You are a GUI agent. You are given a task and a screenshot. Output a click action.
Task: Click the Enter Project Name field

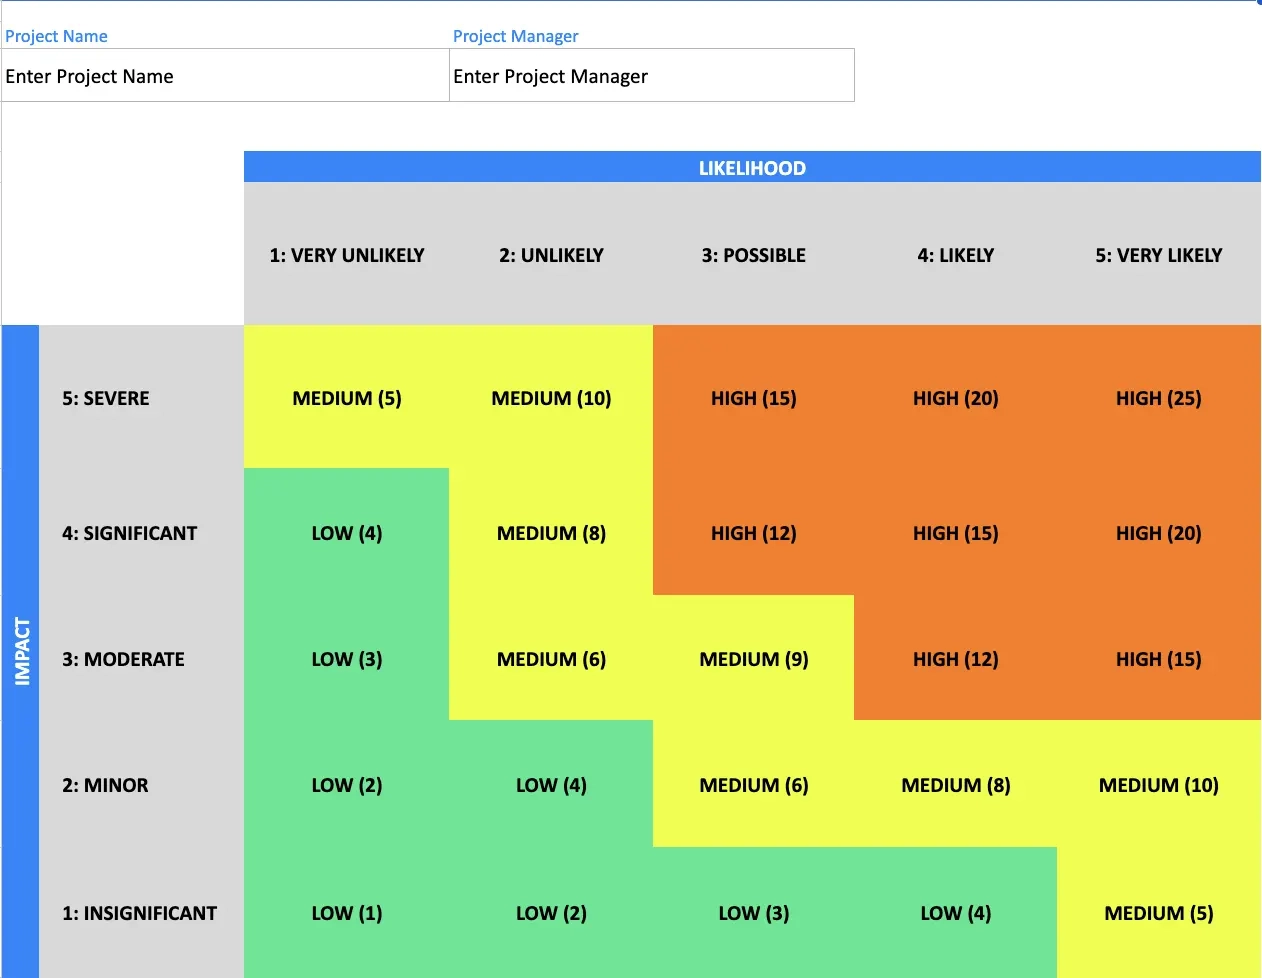[x=225, y=76]
